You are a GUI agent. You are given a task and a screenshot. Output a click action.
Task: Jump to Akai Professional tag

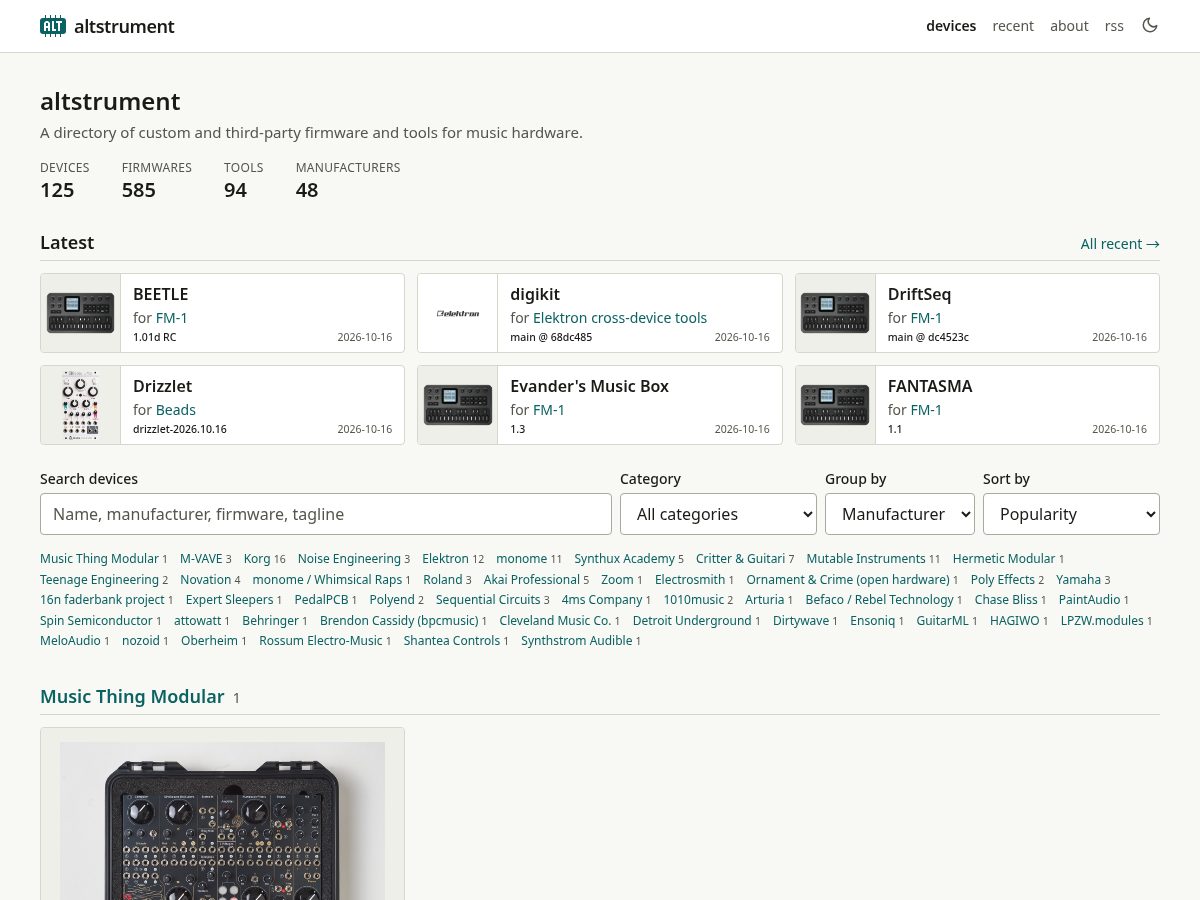click(532, 580)
